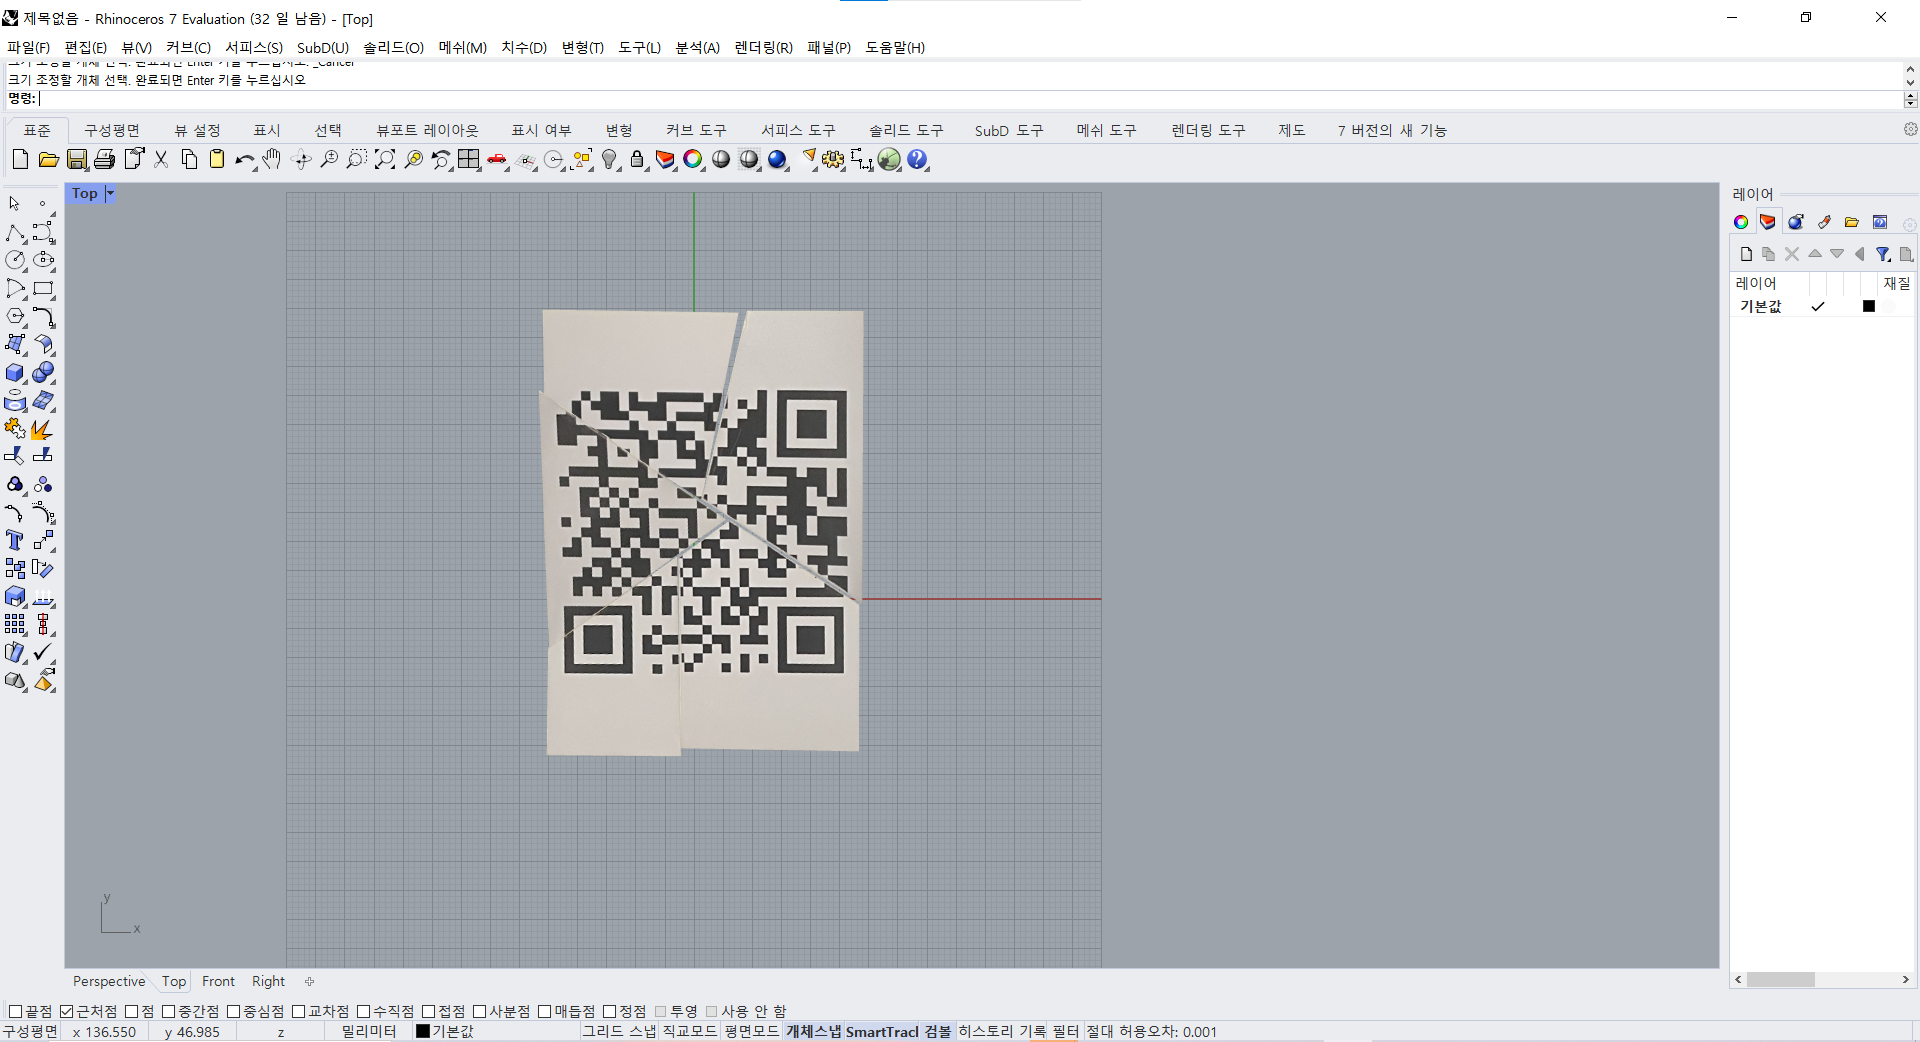The height and width of the screenshot is (1042, 1920).
Task: Click the Zoom Extents icon
Action: point(385,159)
